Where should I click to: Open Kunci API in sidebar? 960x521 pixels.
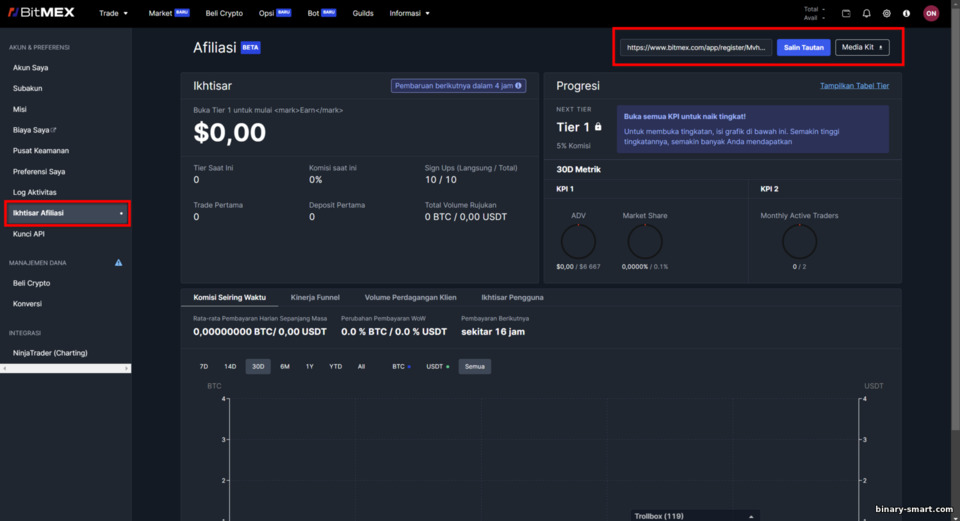point(29,234)
